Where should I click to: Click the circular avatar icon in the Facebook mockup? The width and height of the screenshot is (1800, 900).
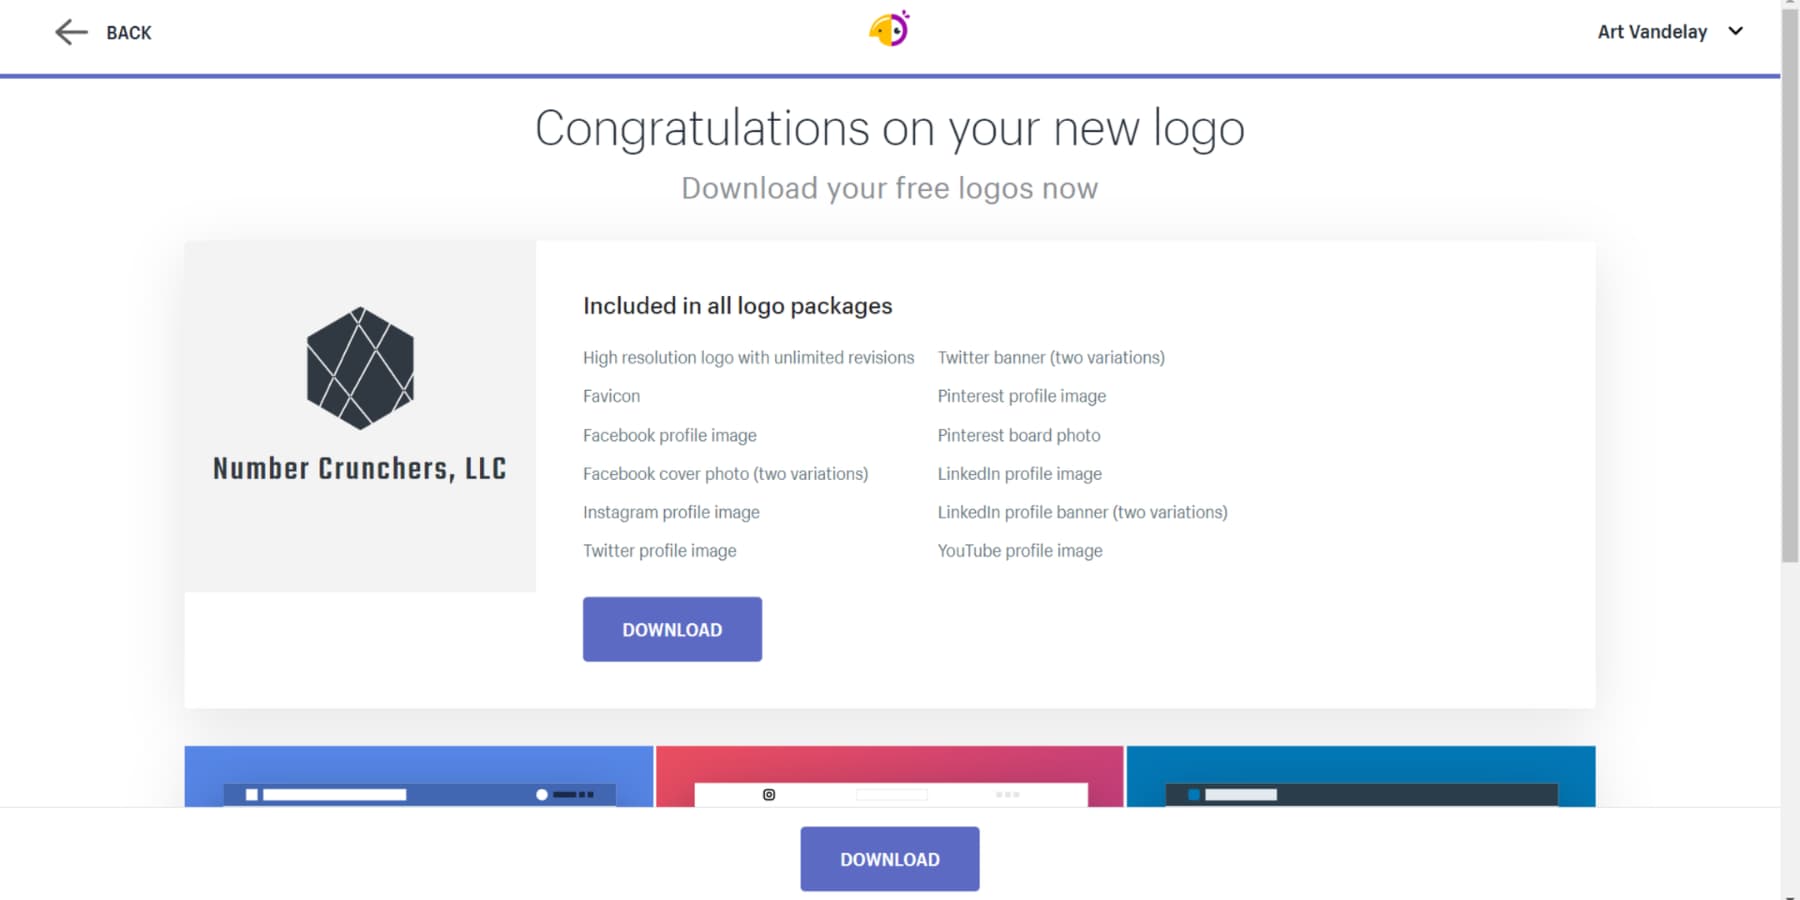[x=541, y=793]
